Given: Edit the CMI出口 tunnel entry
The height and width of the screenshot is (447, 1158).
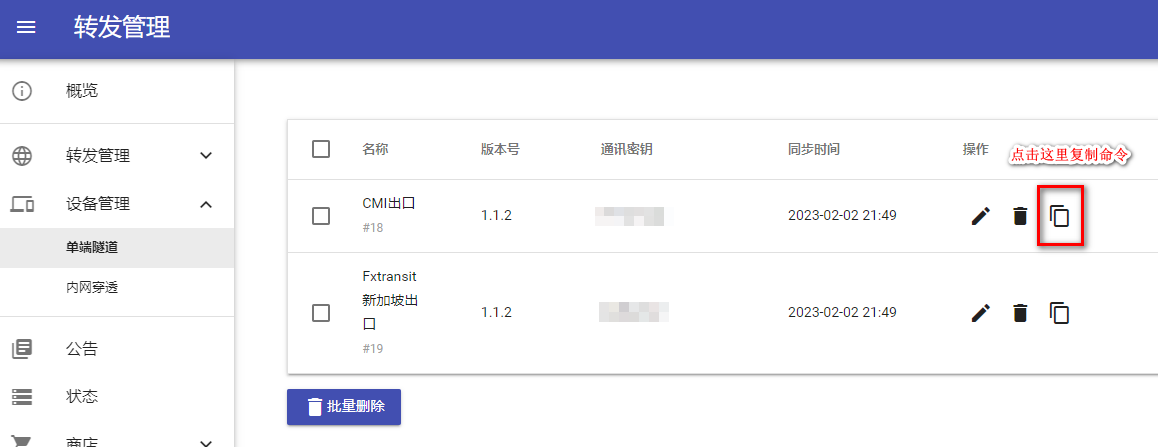Looking at the screenshot, I should (980, 216).
